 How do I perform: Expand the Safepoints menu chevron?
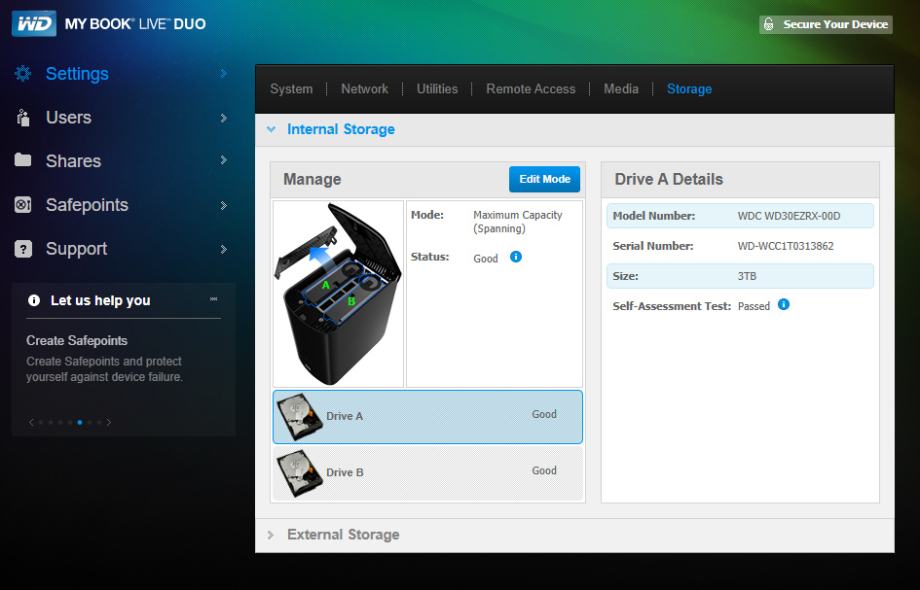[x=224, y=205]
